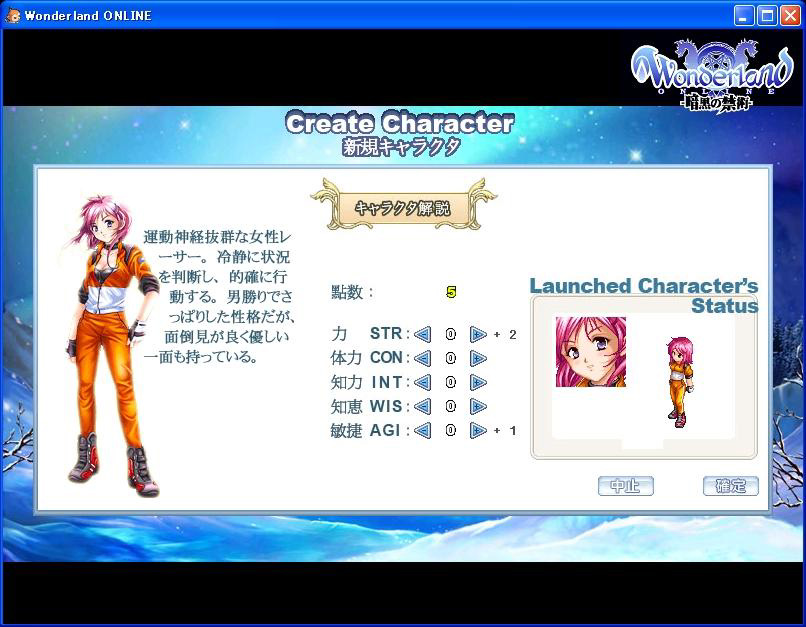This screenshot has width=806, height=627.
Task: Click the STR bonus '+ 2' text
Action: [x=505, y=335]
